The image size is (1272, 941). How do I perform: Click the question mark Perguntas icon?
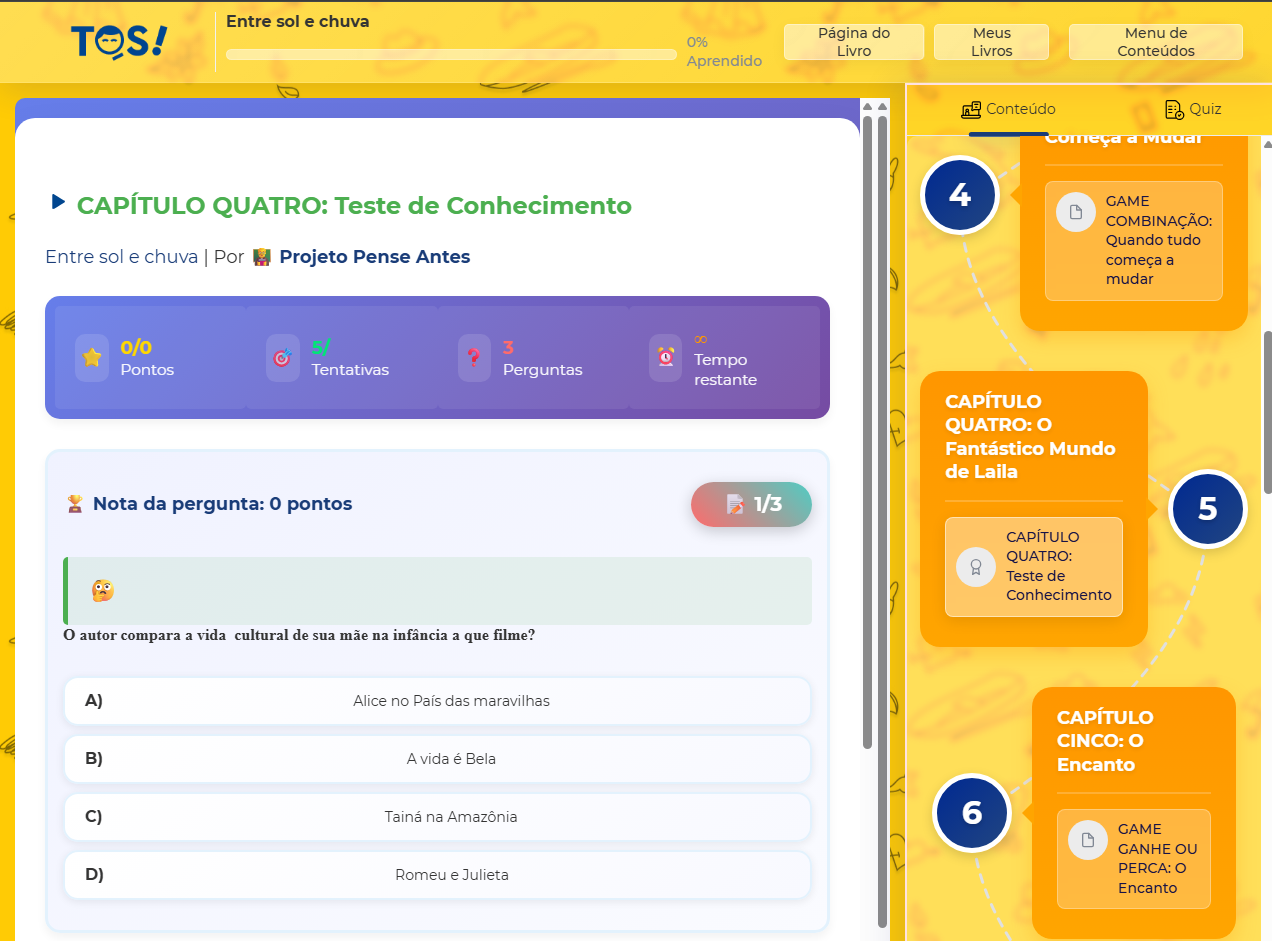[474, 358]
